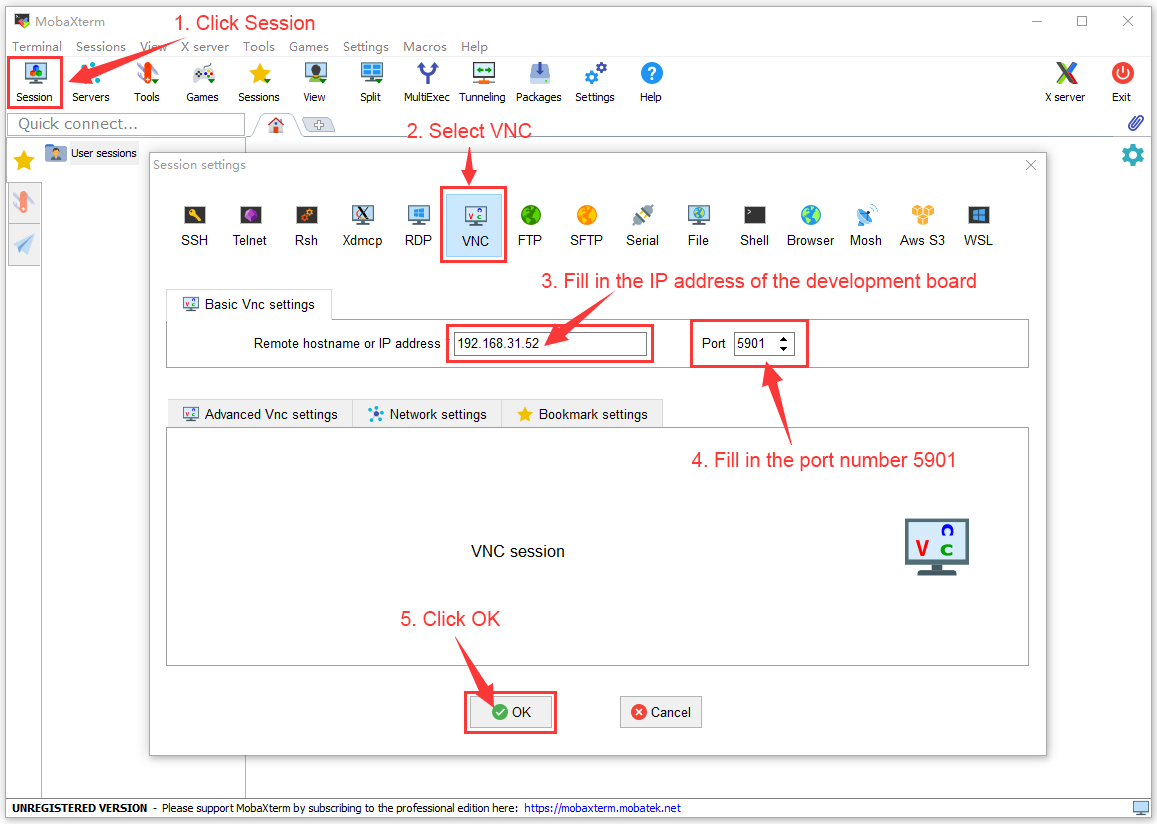The image size is (1157, 824).
Task: Open the Tunneling toolbar icon
Action: coord(483,82)
